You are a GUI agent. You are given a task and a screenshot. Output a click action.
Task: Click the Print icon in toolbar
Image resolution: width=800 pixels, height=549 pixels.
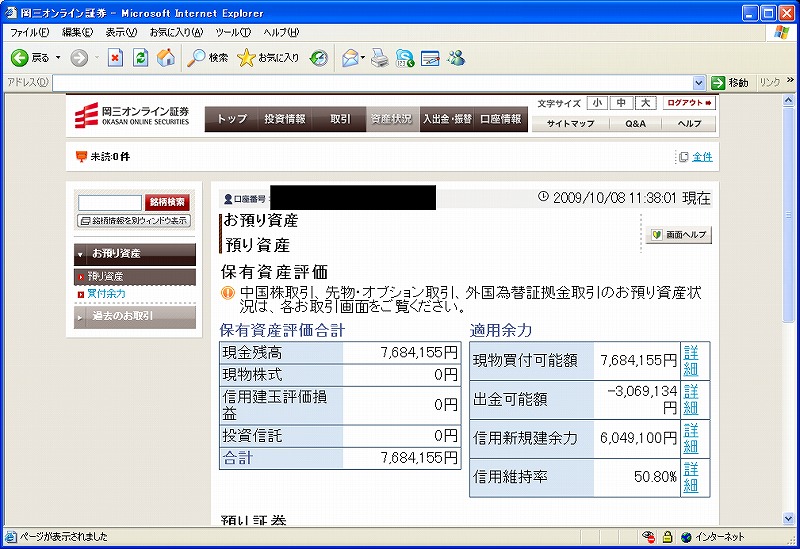379,58
